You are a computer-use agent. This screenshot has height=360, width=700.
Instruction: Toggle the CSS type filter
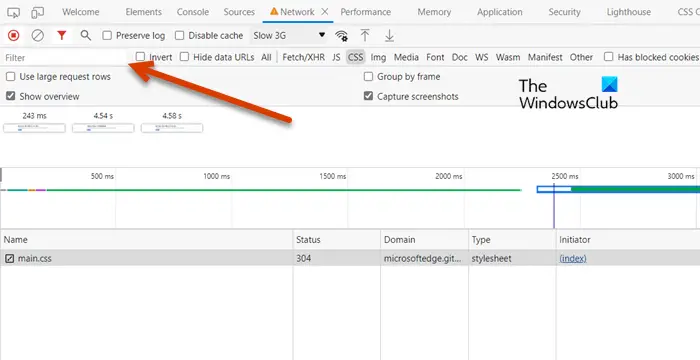(355, 57)
